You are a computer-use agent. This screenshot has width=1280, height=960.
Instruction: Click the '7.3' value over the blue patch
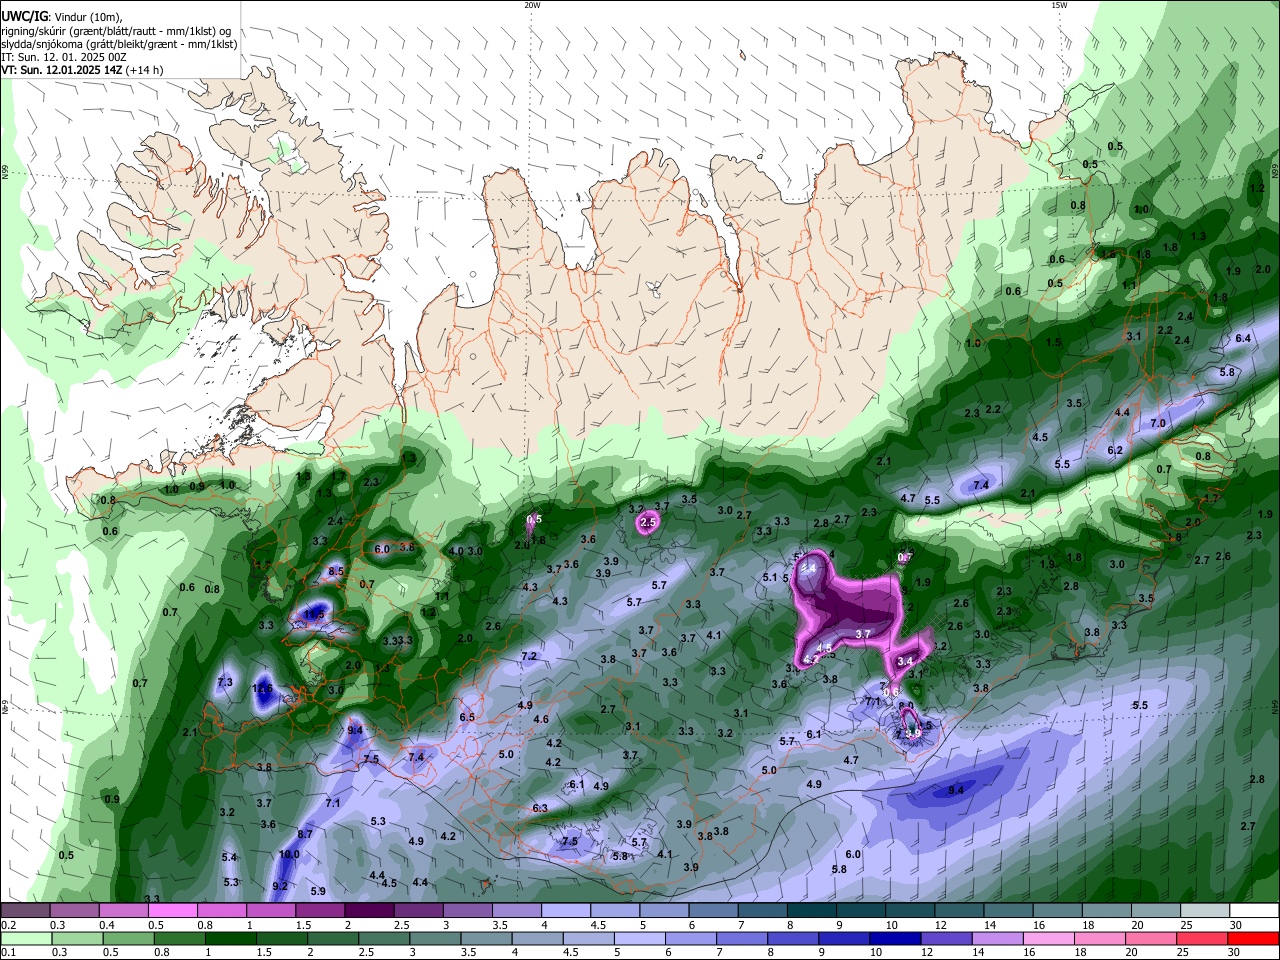(225, 682)
